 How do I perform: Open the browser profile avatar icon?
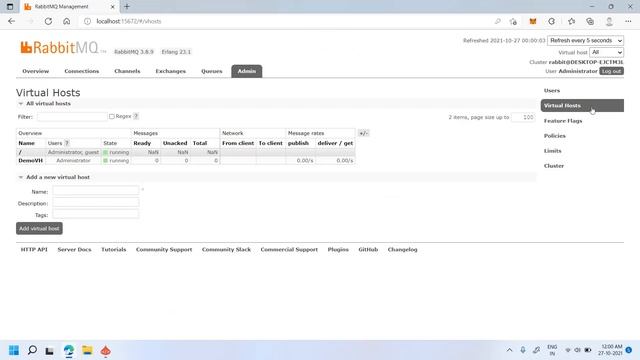tap(609, 21)
